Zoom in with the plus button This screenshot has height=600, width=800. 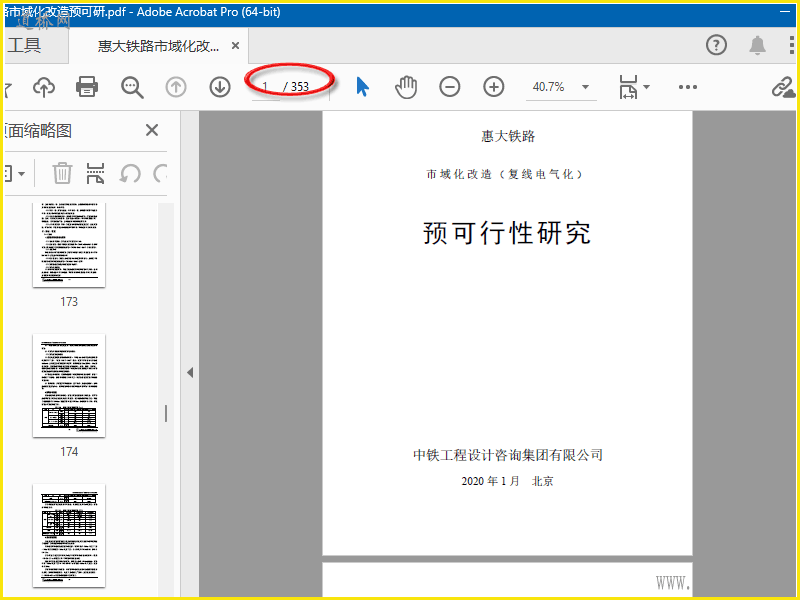[493, 87]
